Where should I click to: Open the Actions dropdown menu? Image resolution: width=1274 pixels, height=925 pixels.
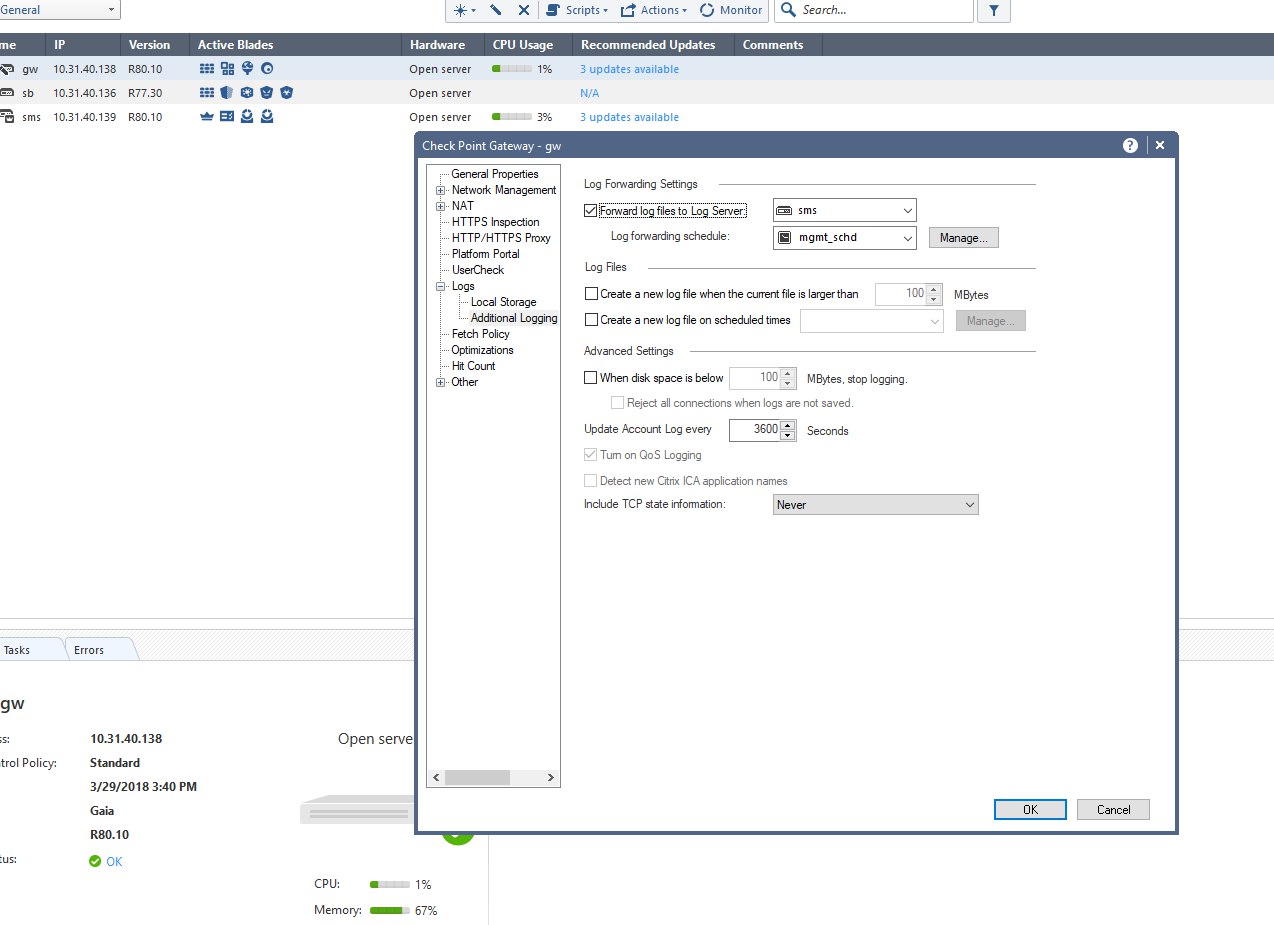[654, 10]
